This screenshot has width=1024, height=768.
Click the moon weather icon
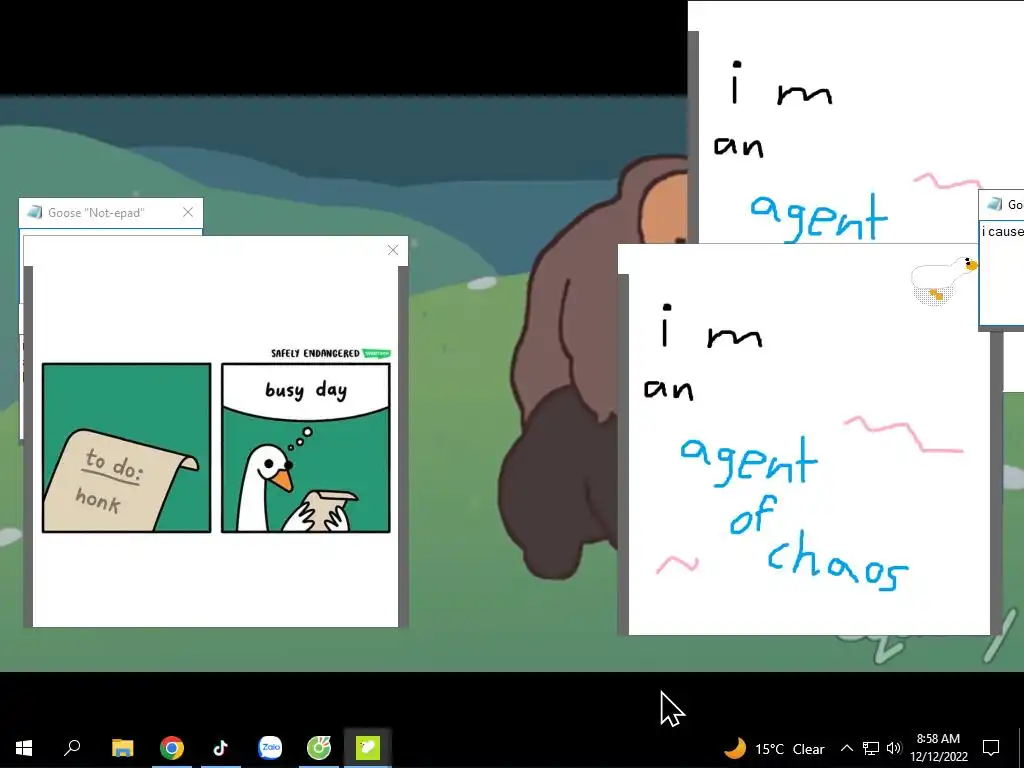pos(735,748)
